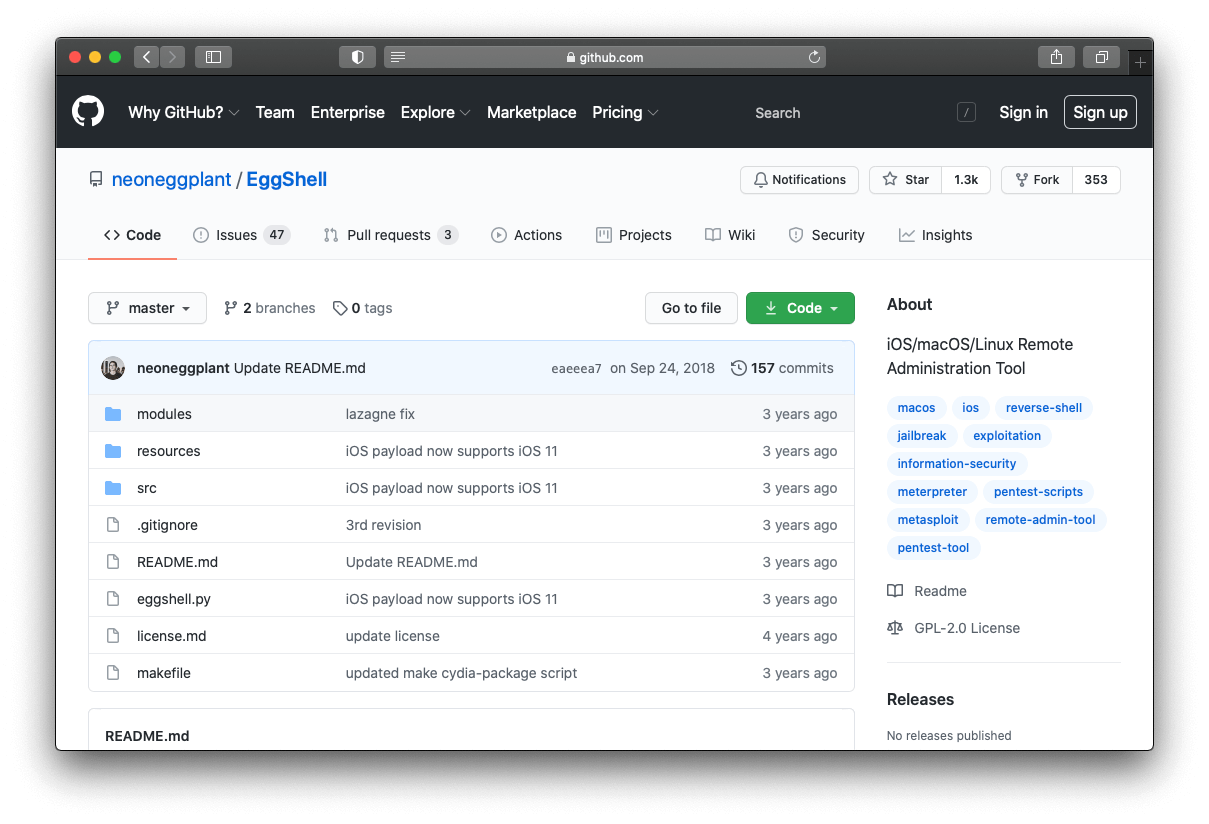Expand the Pricing dropdown
The image size is (1209, 824).
tap(625, 112)
